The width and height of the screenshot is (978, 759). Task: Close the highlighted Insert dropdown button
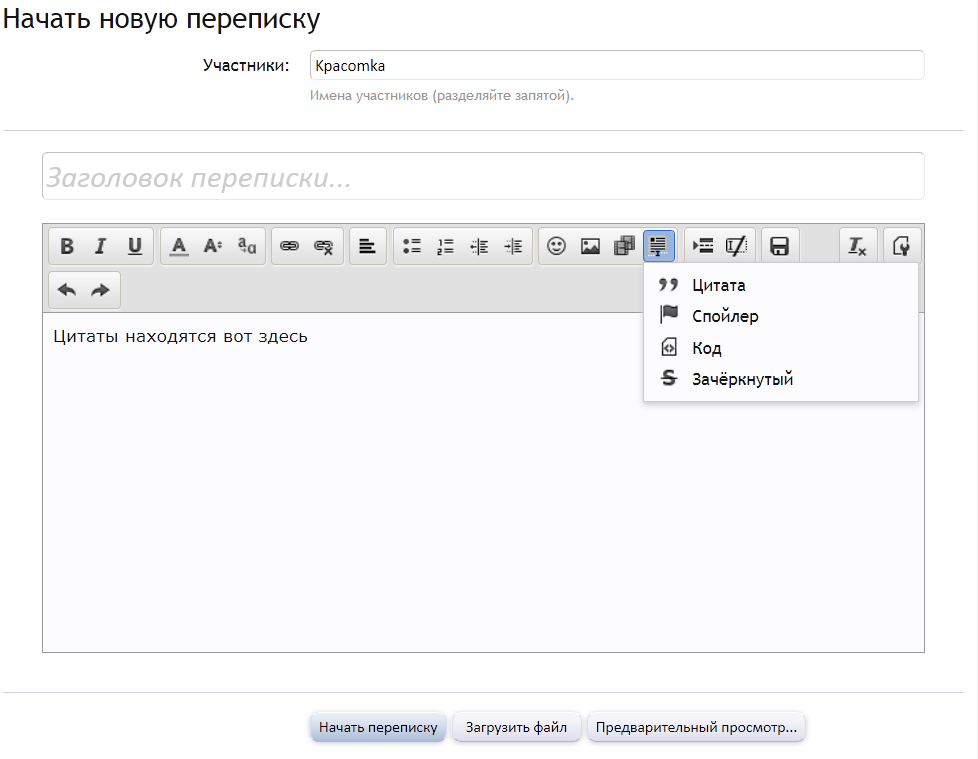(x=659, y=246)
